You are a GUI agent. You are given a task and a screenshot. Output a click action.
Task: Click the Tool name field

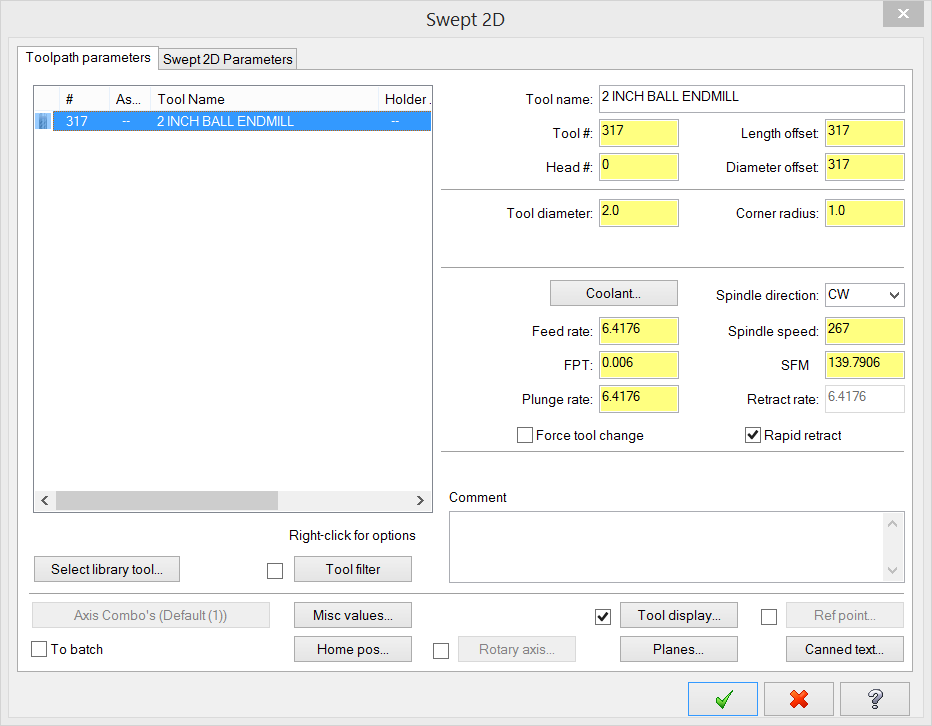tap(751, 99)
